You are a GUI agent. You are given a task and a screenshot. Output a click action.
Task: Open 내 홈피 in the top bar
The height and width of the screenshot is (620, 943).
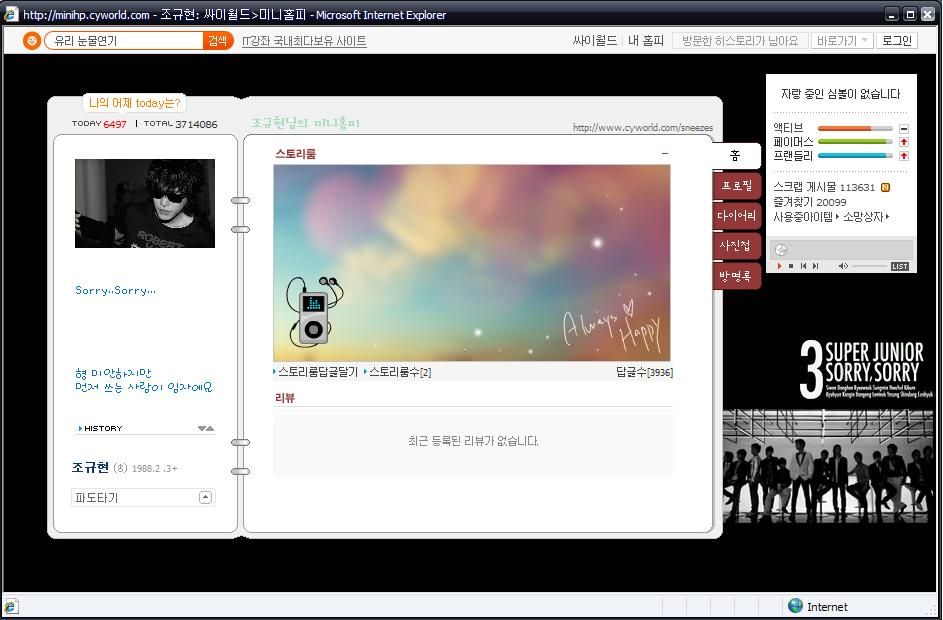(645, 40)
